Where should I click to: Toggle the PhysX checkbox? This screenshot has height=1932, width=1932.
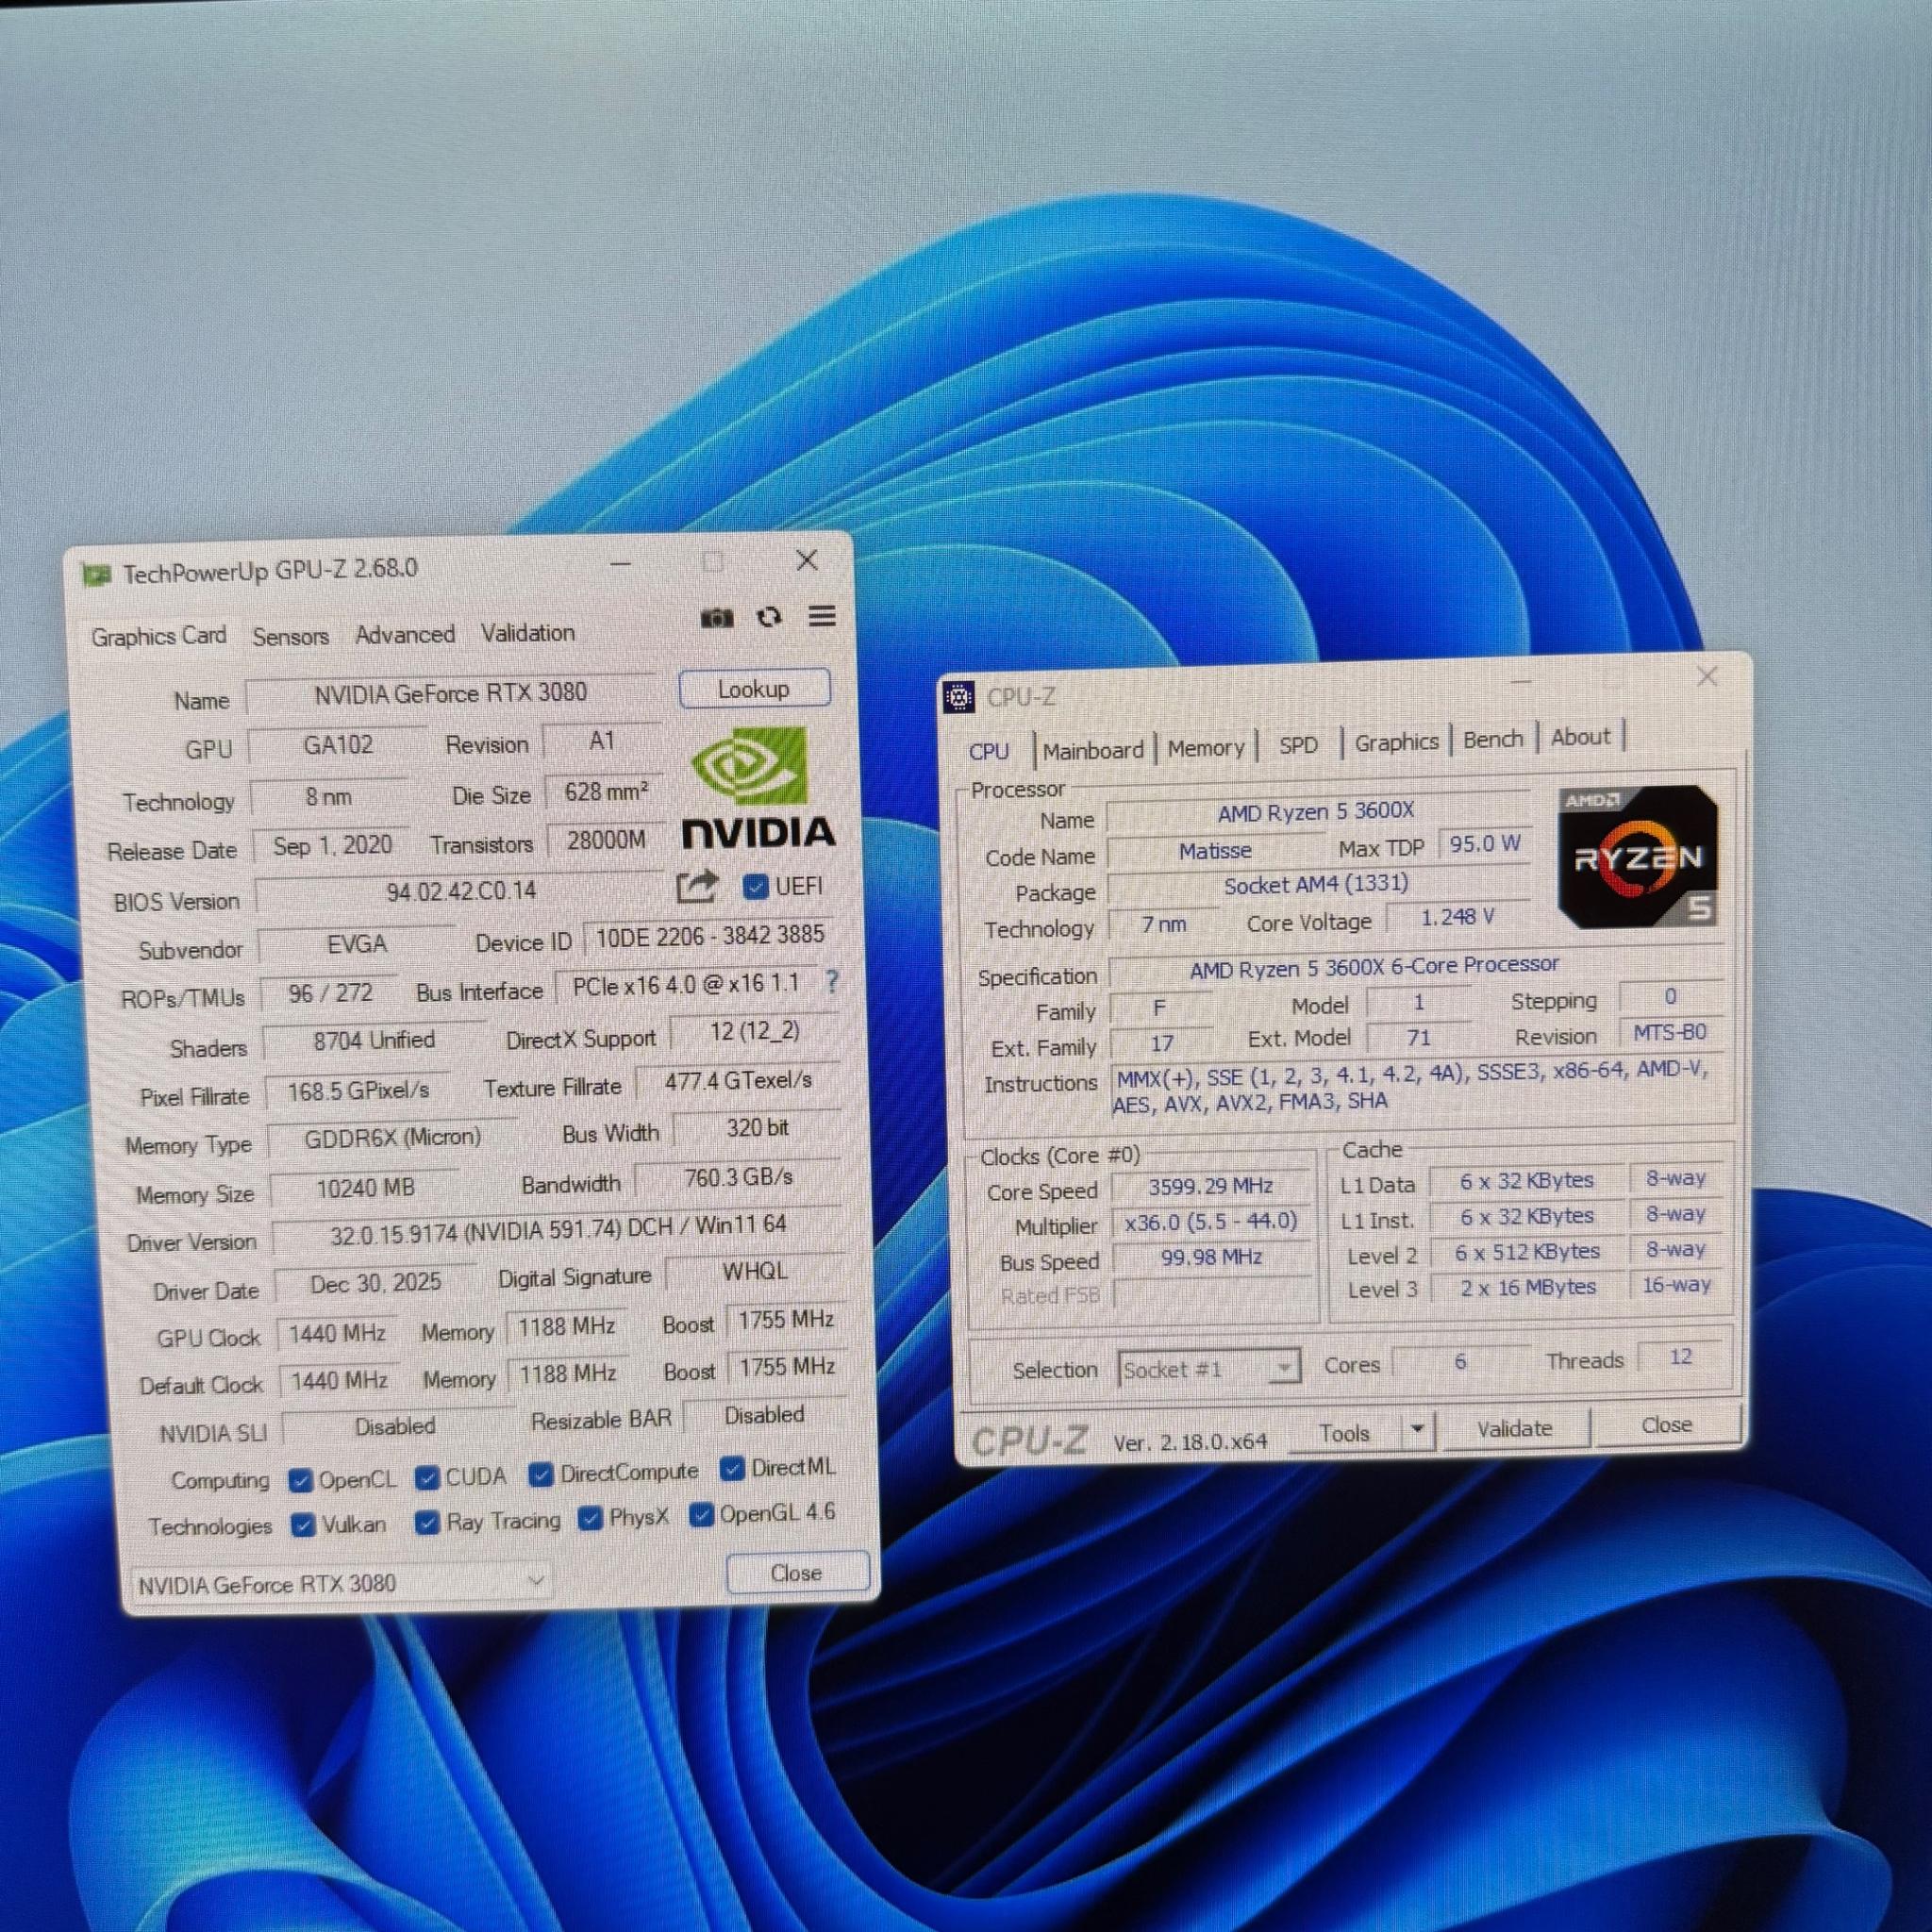[x=590, y=1518]
